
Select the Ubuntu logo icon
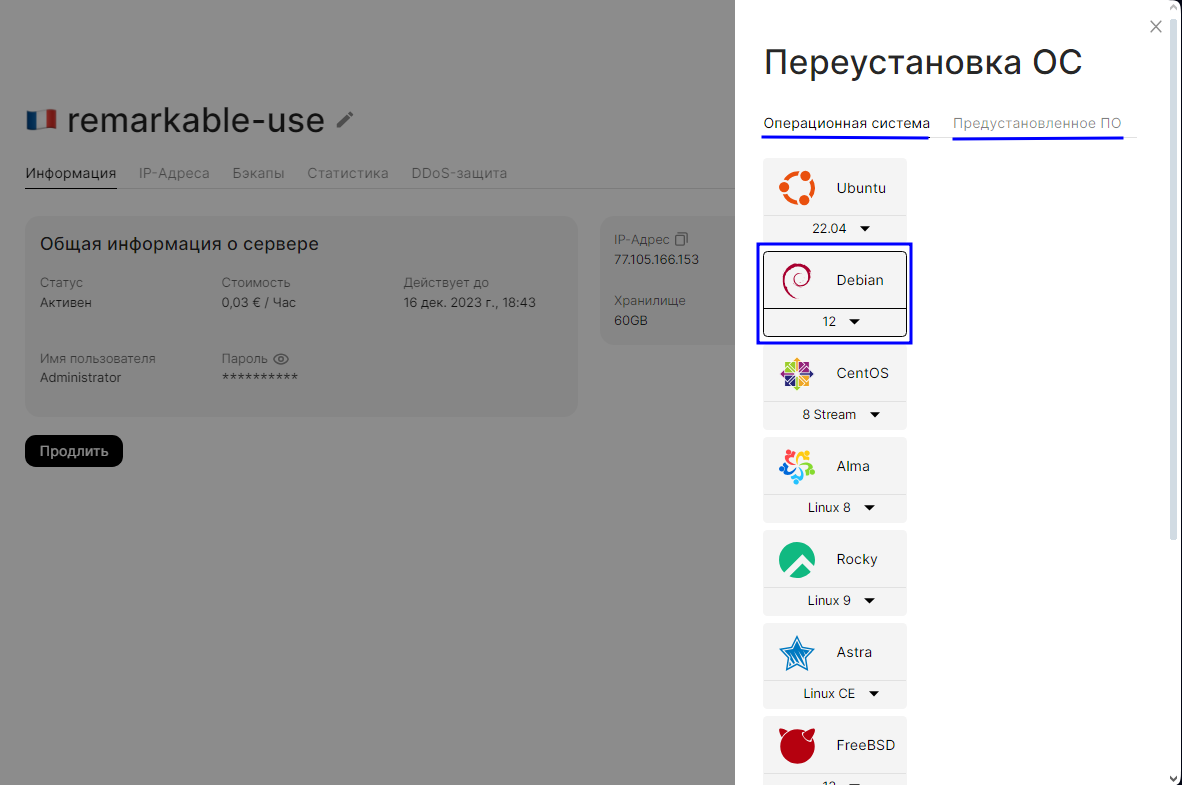[797, 188]
